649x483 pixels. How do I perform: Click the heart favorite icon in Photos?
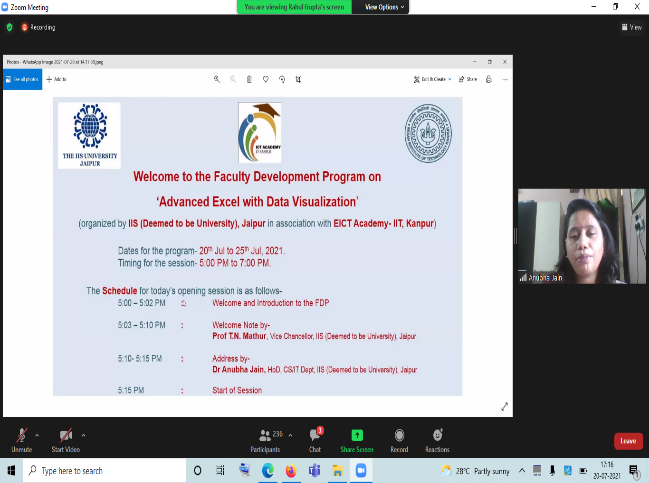pyautogui.click(x=265, y=78)
